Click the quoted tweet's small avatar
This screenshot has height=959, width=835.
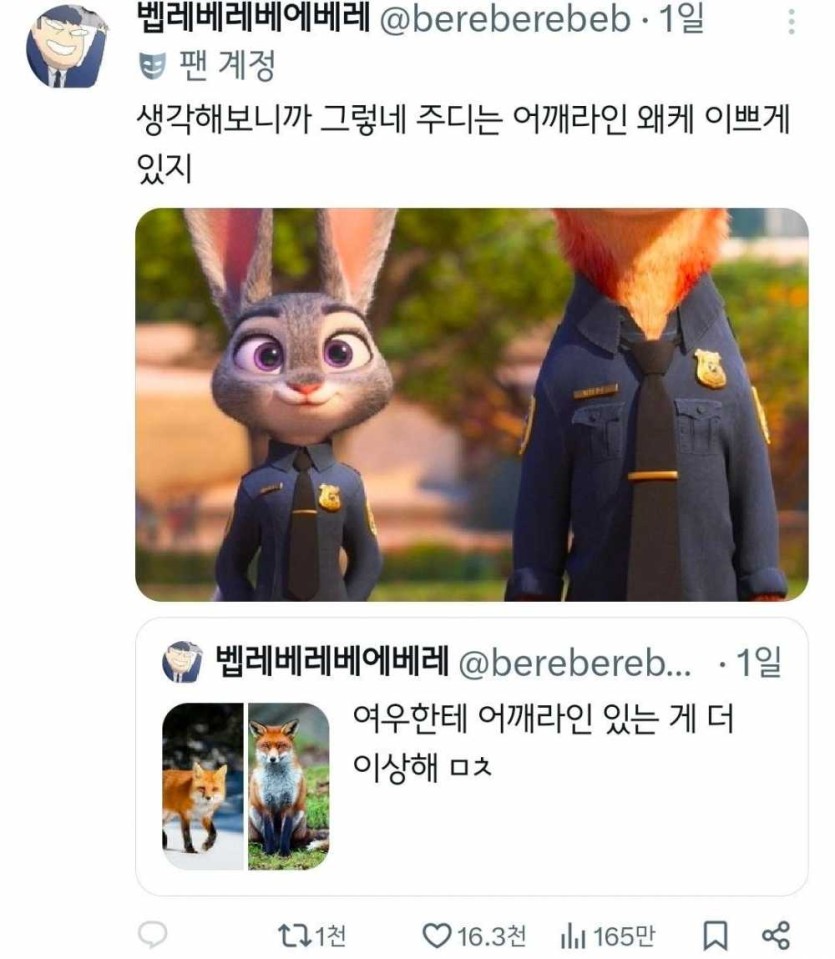coord(182,662)
